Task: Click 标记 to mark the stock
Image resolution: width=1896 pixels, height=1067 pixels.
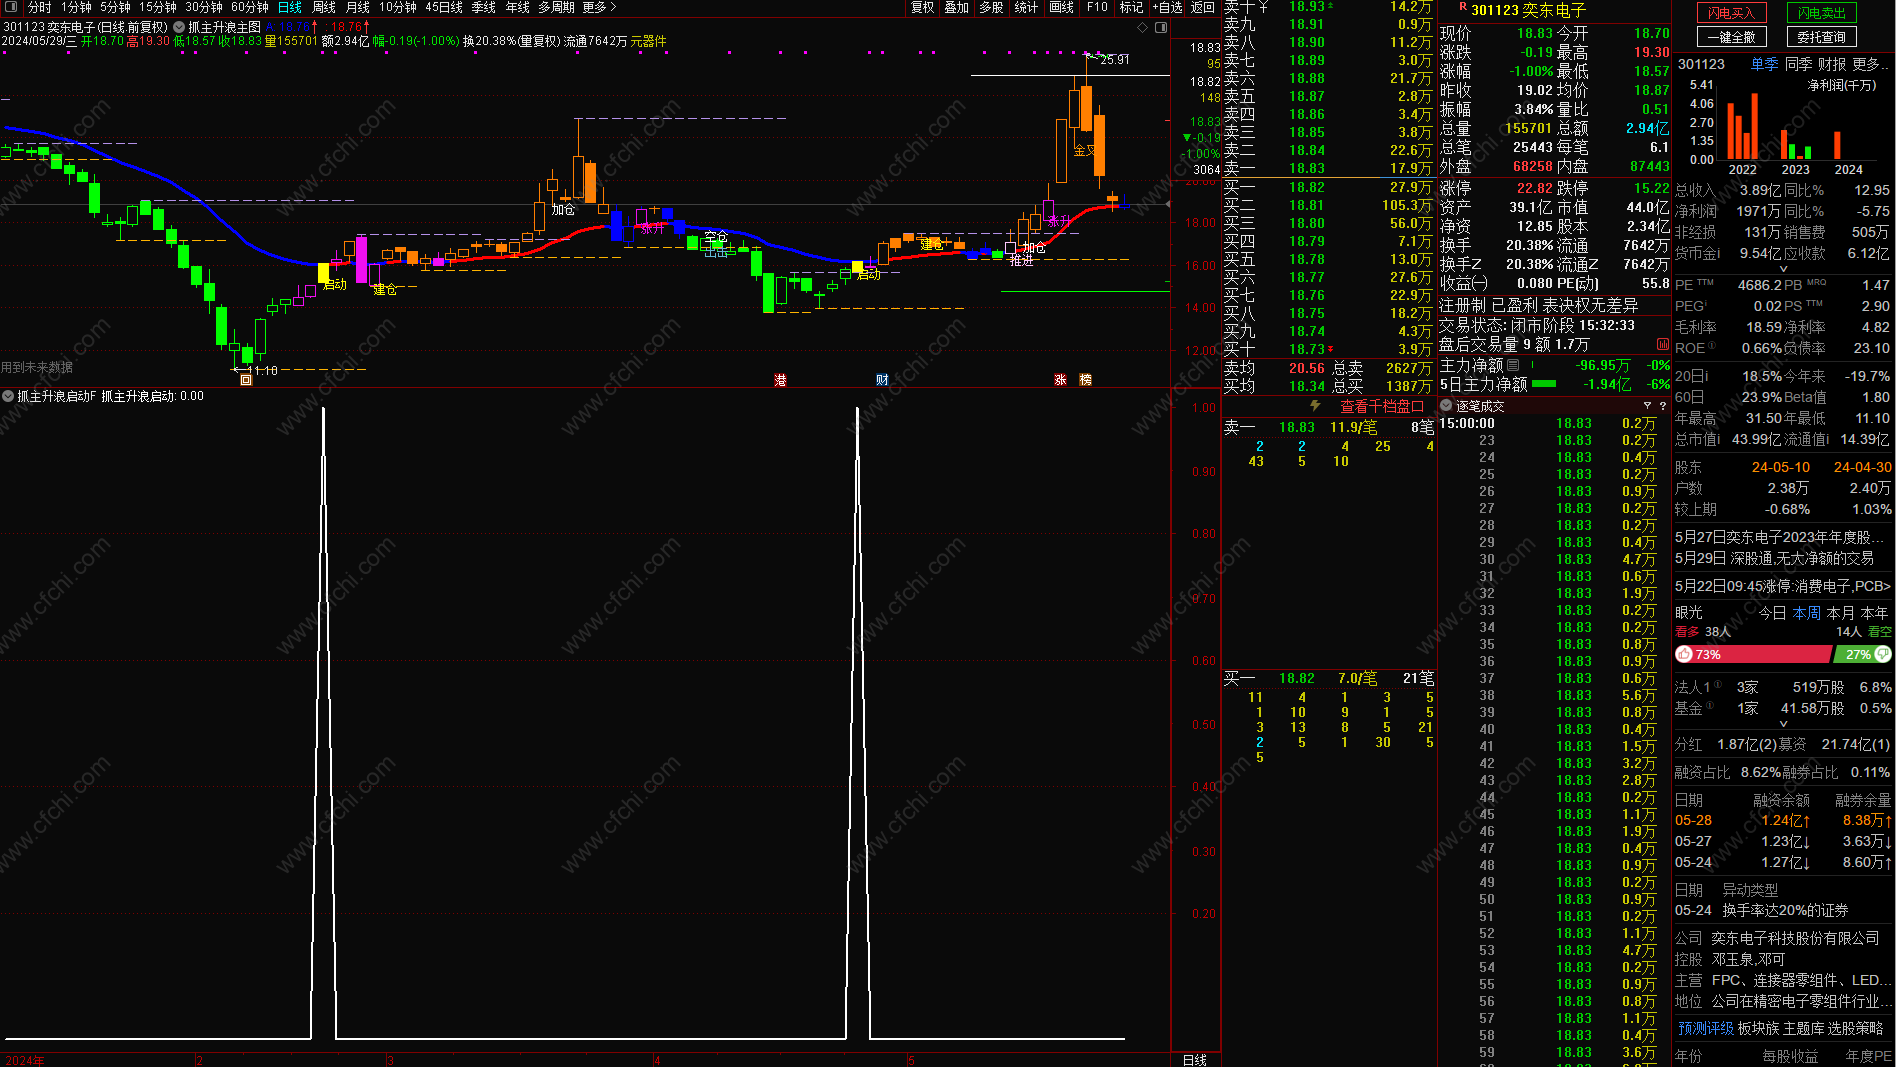Action: pyautogui.click(x=1131, y=7)
